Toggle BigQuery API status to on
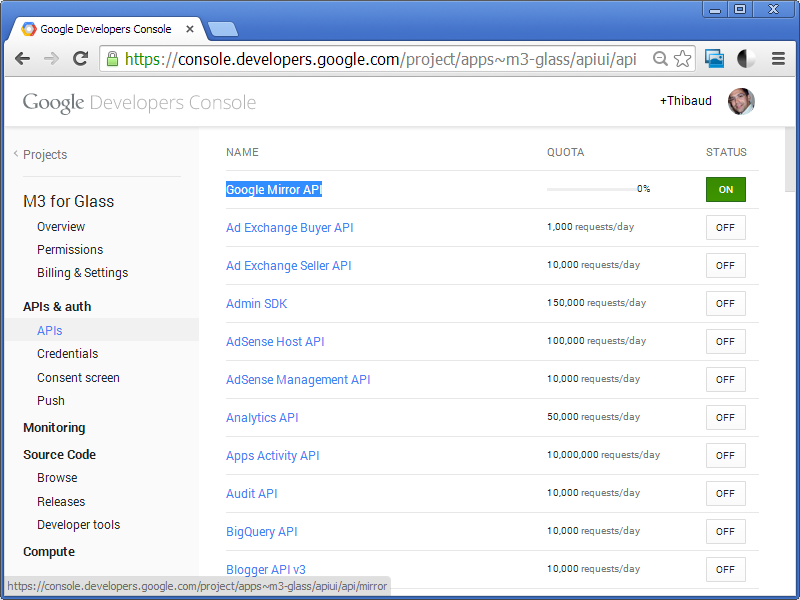The width and height of the screenshot is (800, 600). pyautogui.click(x=725, y=532)
